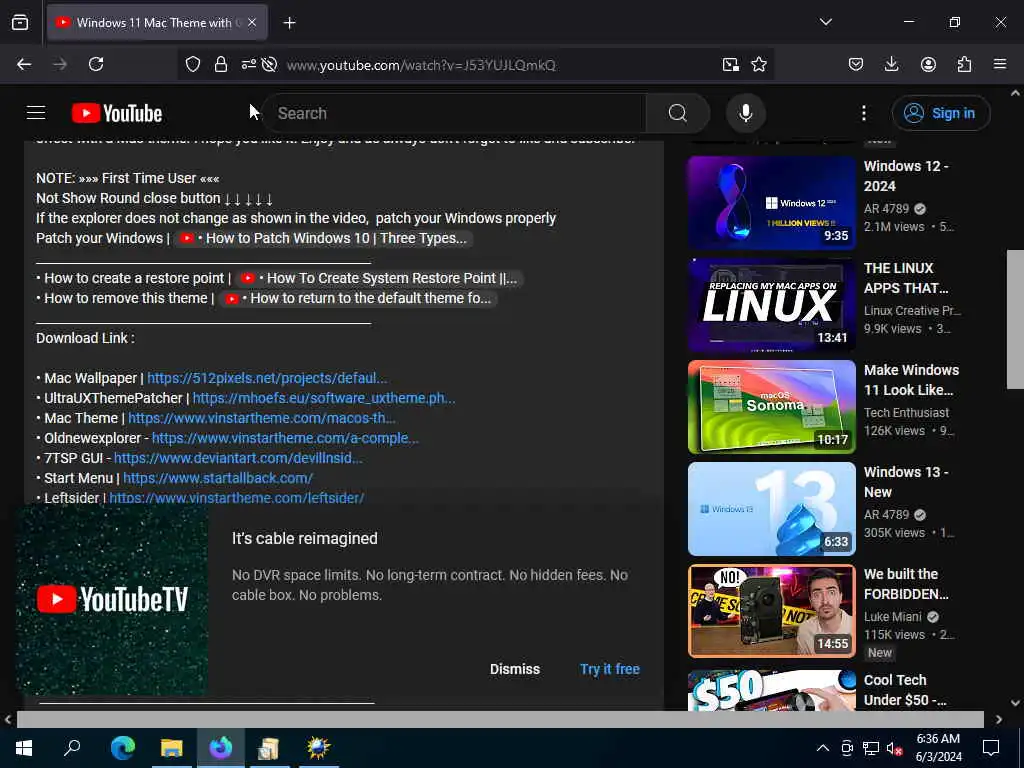Open How to return to default theme link
This screenshot has width=1024, height=768.
[x=359, y=298]
